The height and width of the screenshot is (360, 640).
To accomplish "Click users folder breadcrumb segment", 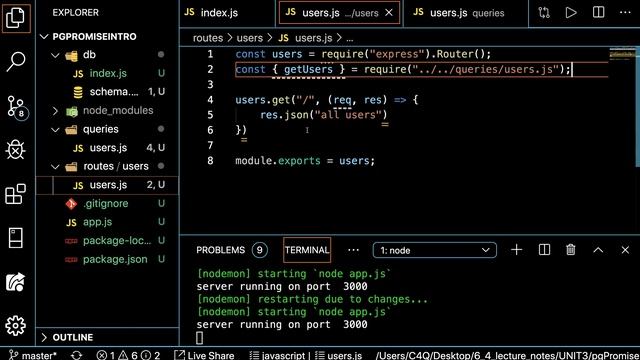I will coord(249,38).
